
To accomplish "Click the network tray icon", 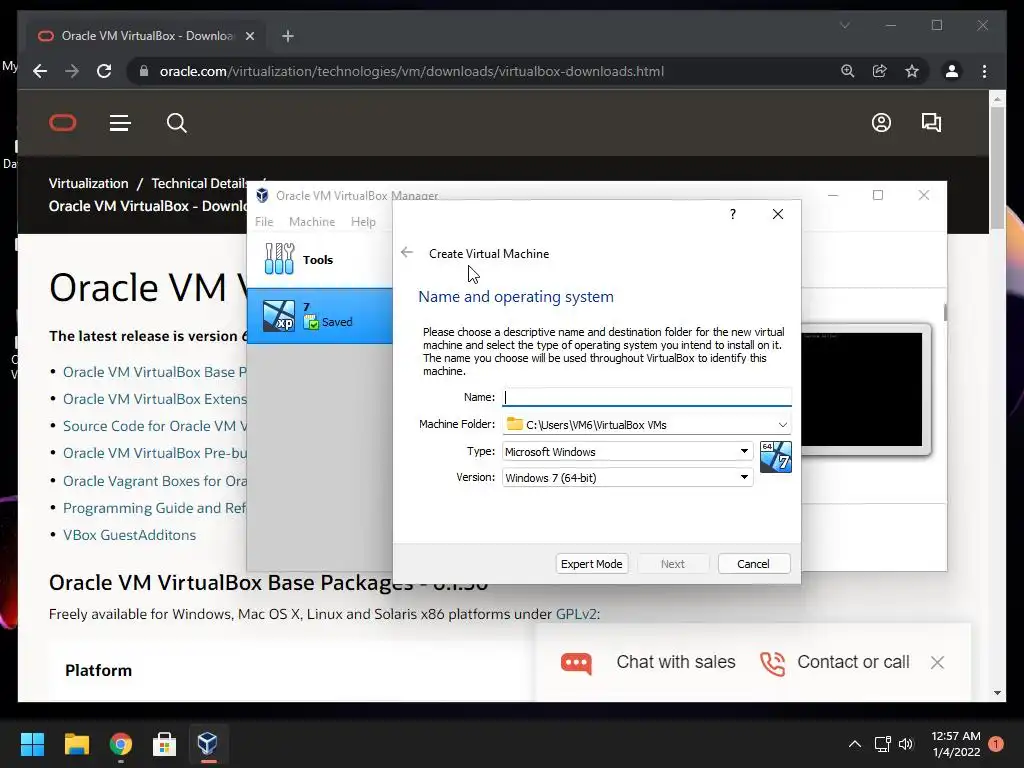I will coord(882,744).
